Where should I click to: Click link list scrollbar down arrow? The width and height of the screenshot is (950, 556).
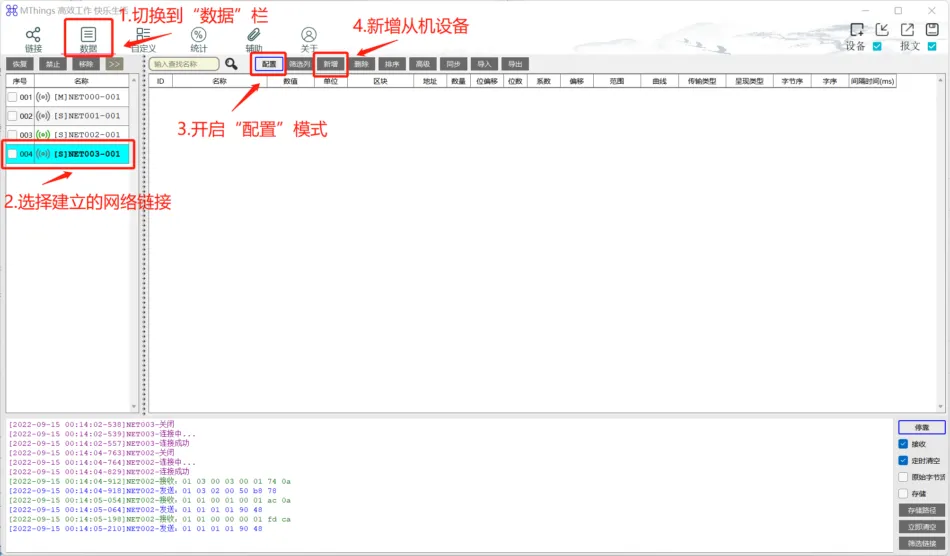coord(134,406)
